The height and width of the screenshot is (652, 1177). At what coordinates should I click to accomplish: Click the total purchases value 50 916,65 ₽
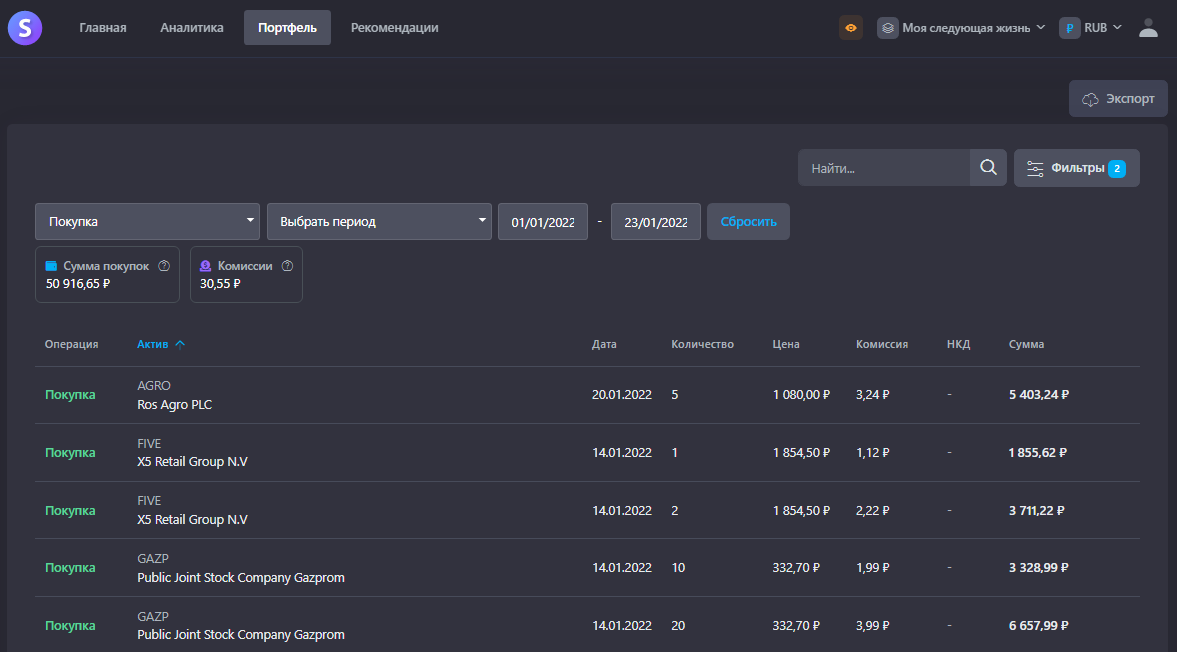click(x=78, y=284)
